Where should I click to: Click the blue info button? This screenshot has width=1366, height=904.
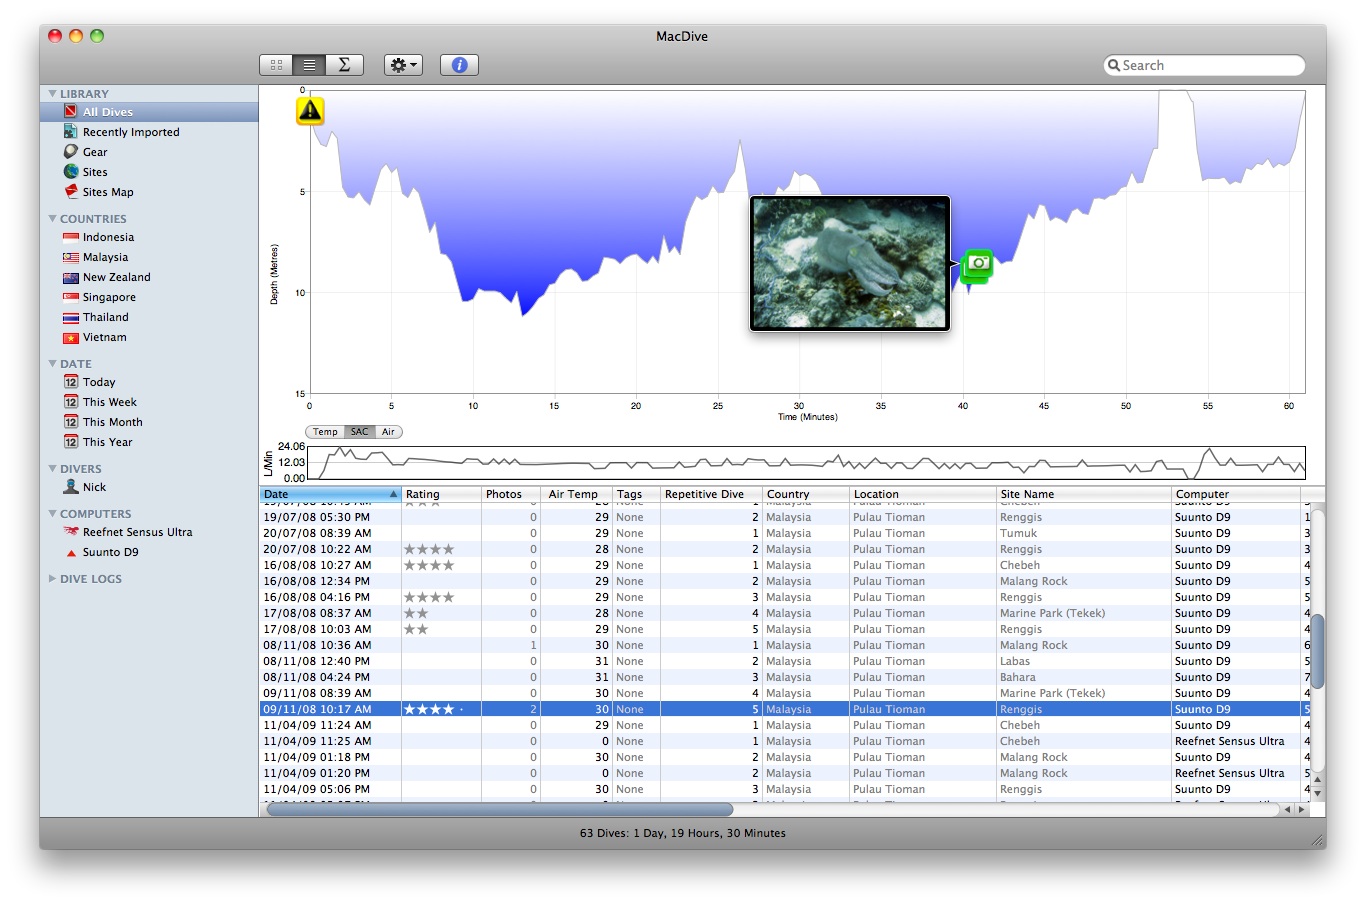459,65
